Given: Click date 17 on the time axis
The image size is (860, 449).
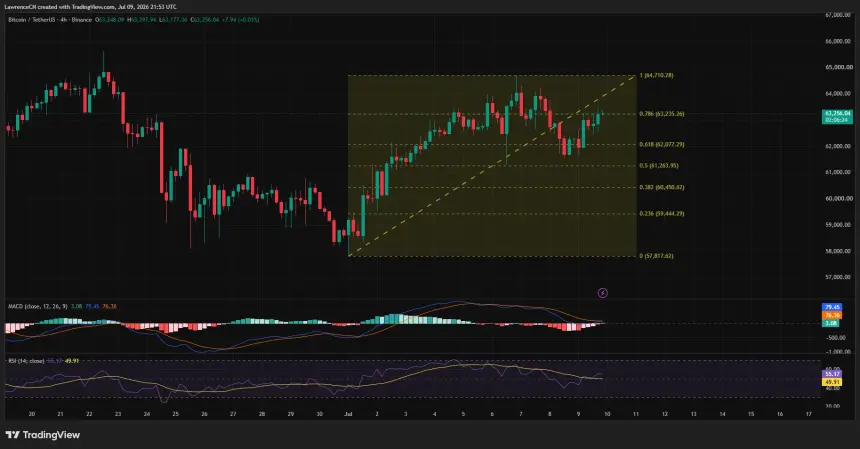Looking at the screenshot, I should [x=808, y=414].
